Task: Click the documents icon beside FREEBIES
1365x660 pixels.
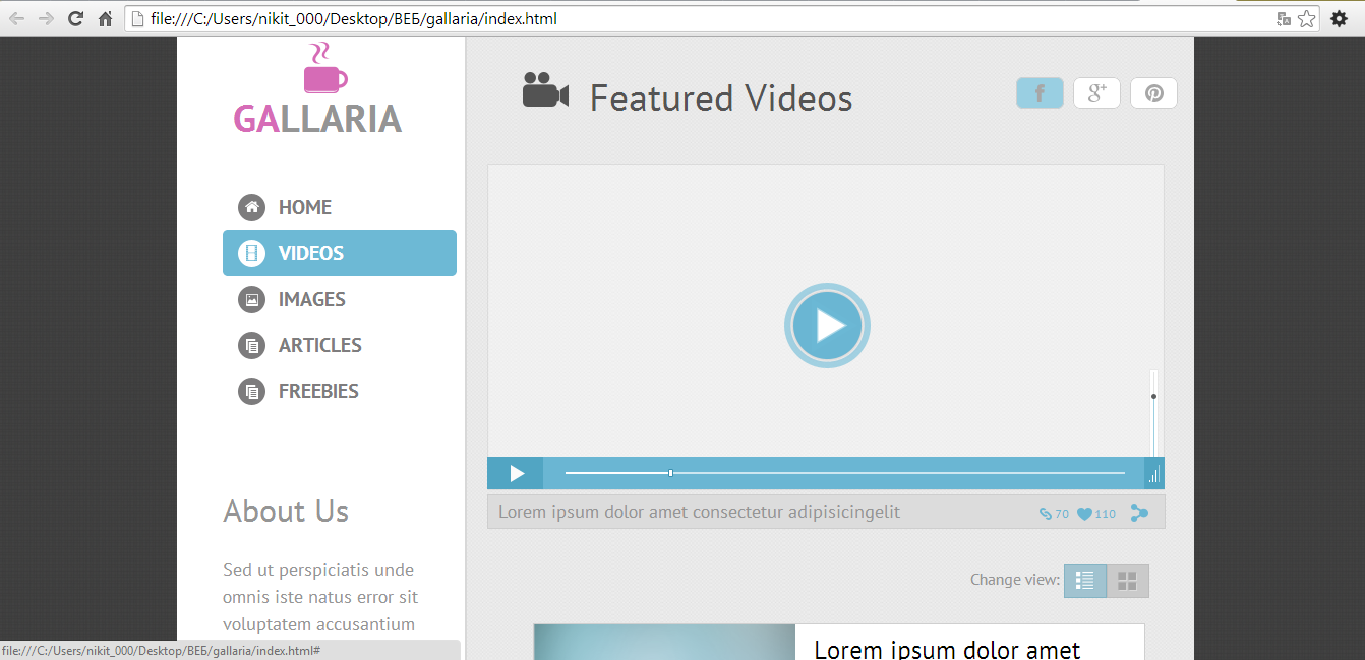Action: (x=251, y=391)
